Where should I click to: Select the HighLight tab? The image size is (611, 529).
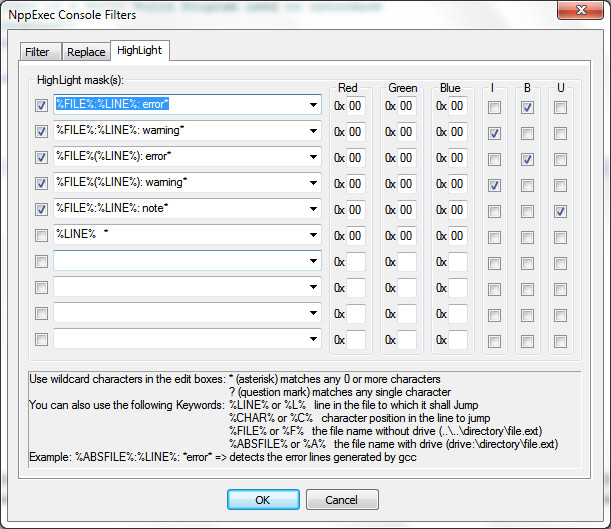click(140, 50)
